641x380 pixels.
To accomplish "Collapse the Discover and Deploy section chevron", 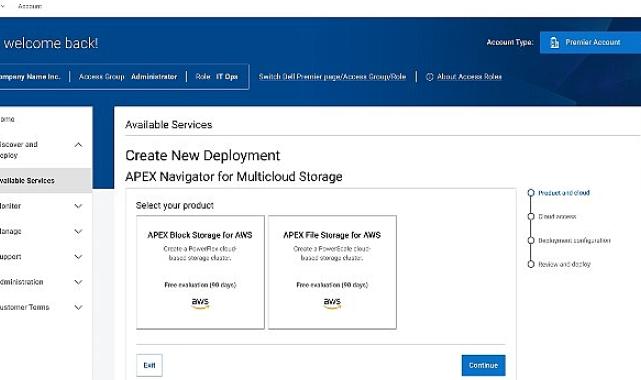I will [78, 145].
